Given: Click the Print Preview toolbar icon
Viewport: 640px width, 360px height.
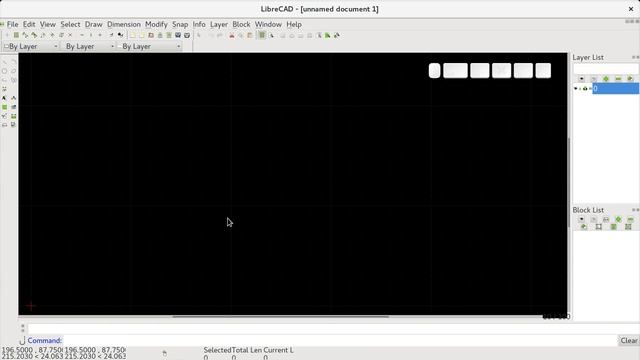Looking at the screenshot, I should pyautogui.click(x=187, y=35).
